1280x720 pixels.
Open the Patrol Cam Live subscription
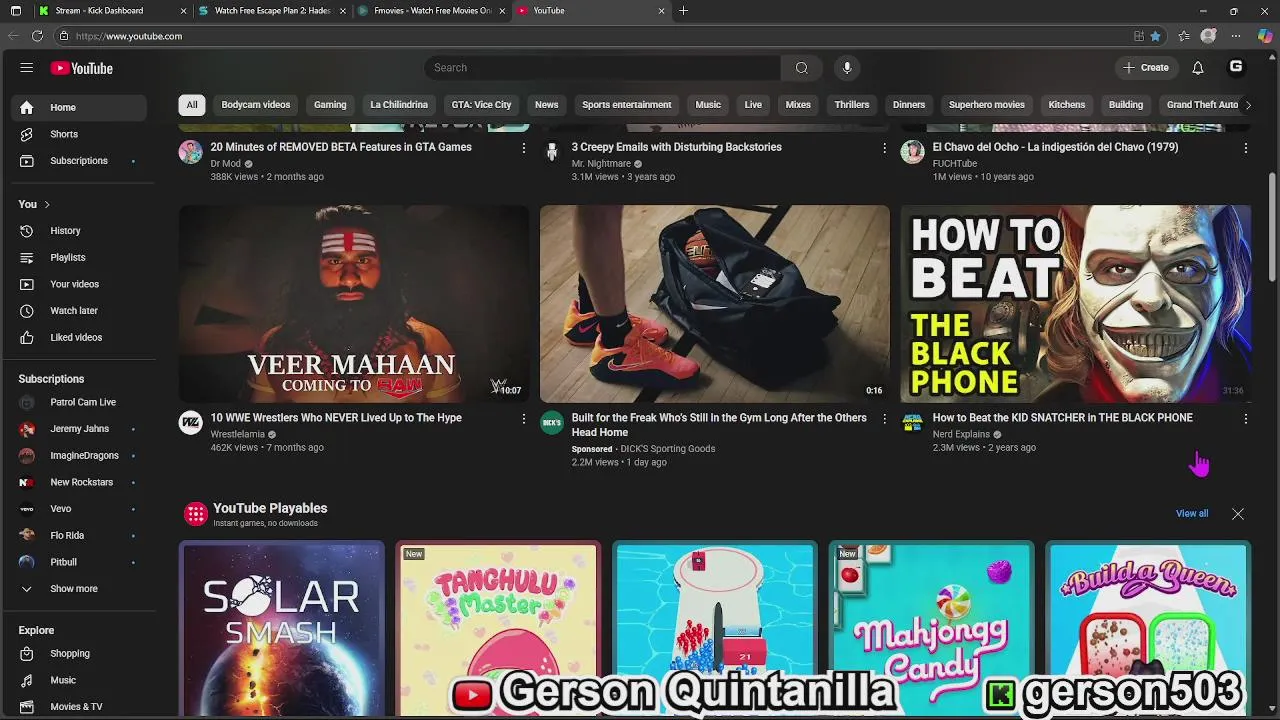tap(79, 402)
